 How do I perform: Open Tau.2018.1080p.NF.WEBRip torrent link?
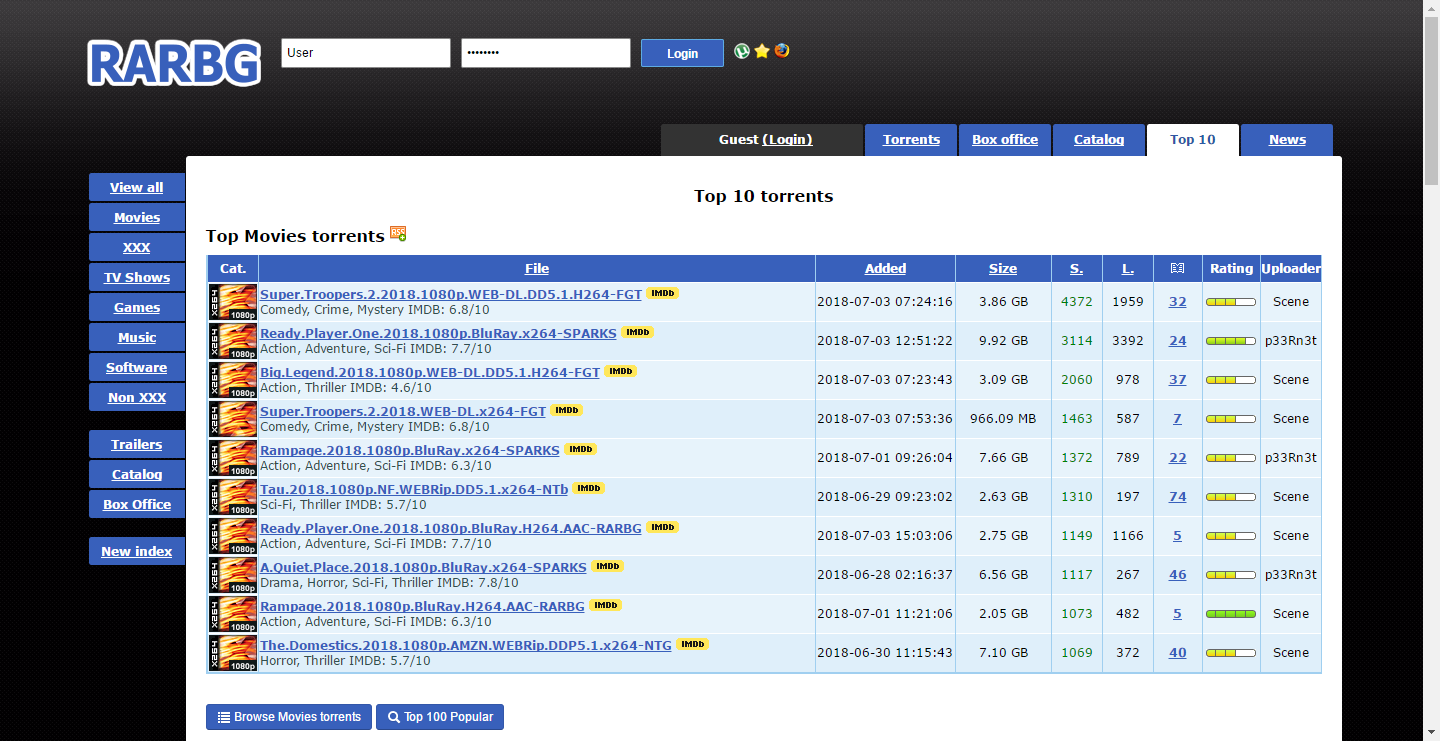(x=414, y=489)
